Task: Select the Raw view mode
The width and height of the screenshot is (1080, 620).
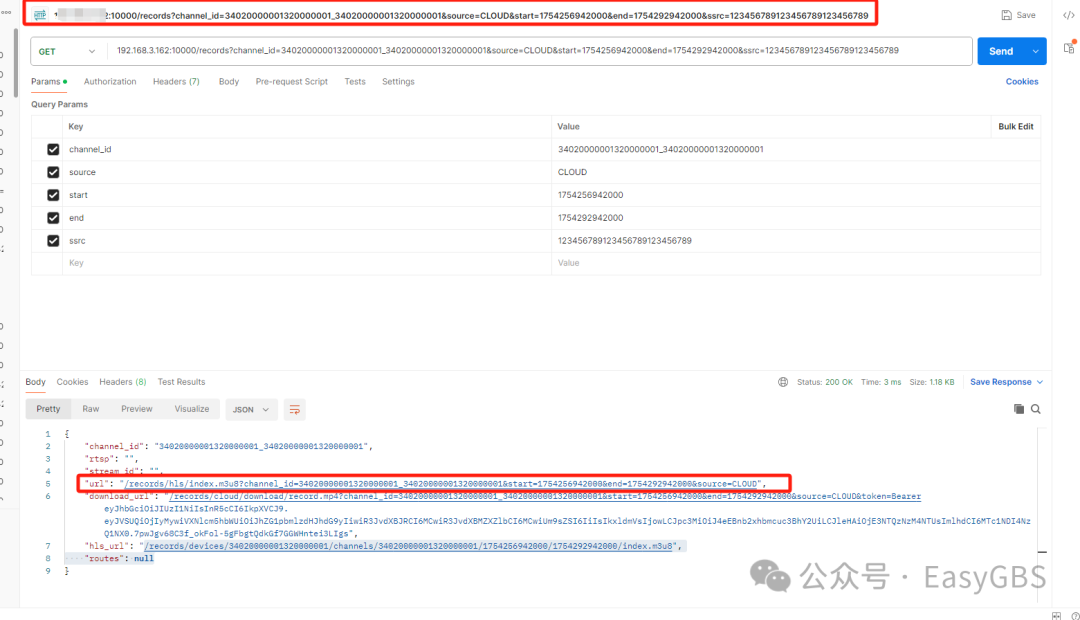Action: click(91, 409)
